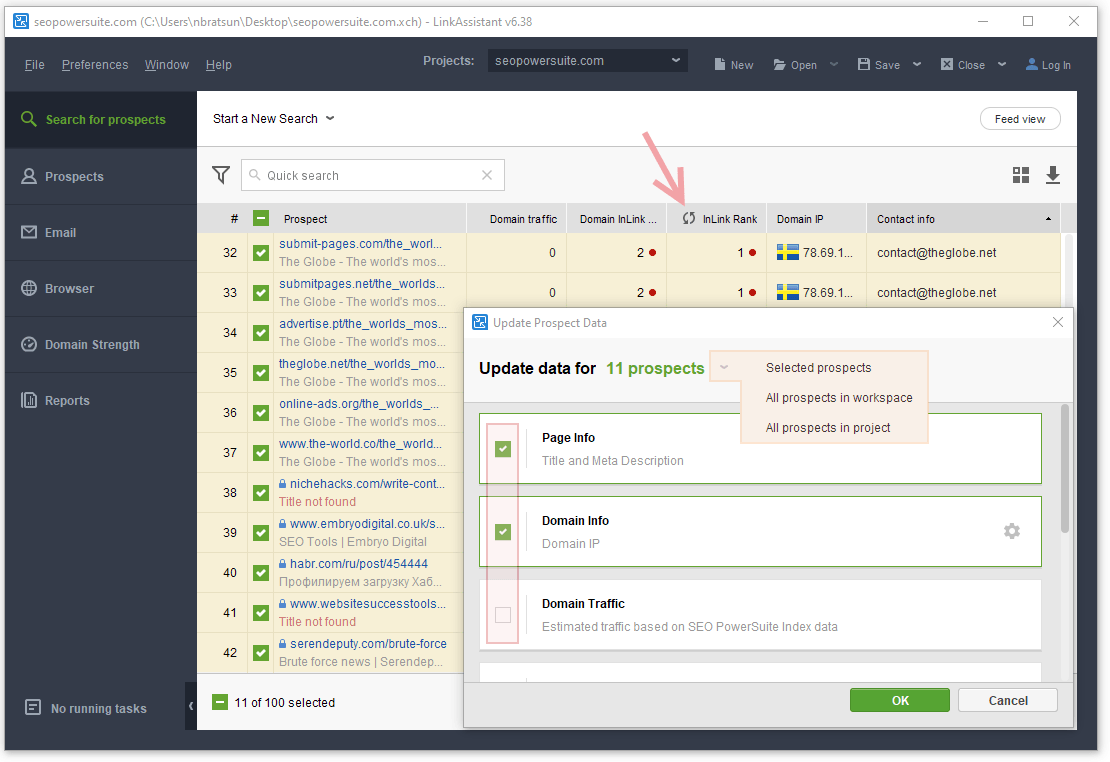Select All prospects in workspace option
1110x762 pixels.
(x=838, y=398)
